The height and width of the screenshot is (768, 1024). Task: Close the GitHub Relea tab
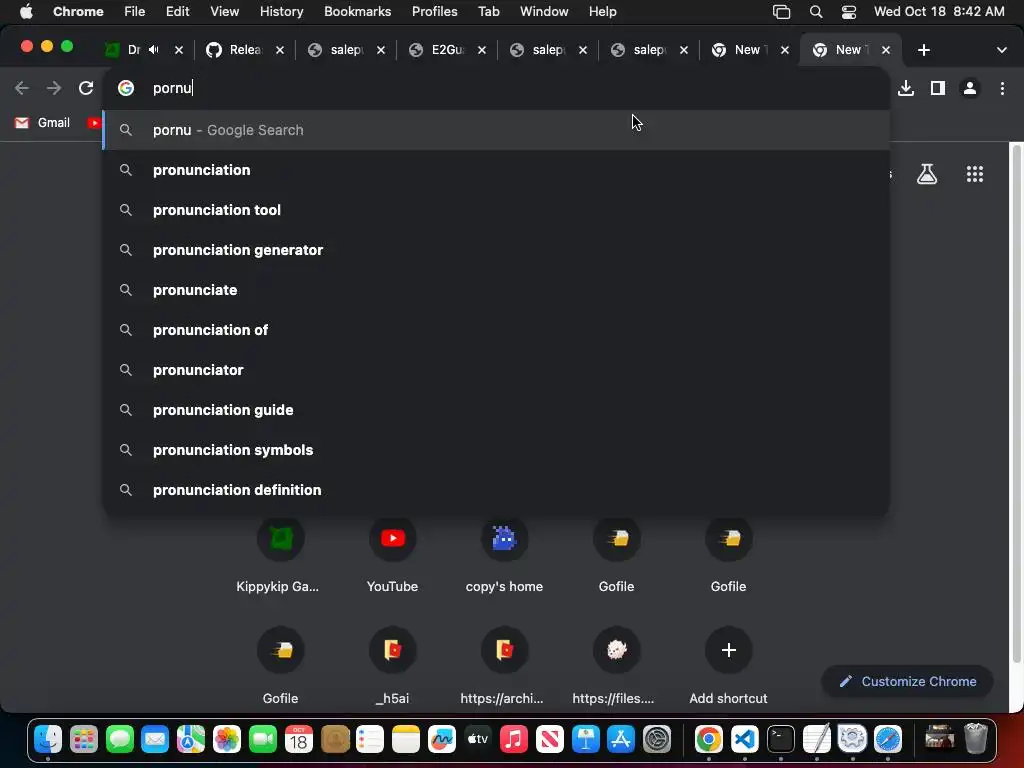(280, 50)
